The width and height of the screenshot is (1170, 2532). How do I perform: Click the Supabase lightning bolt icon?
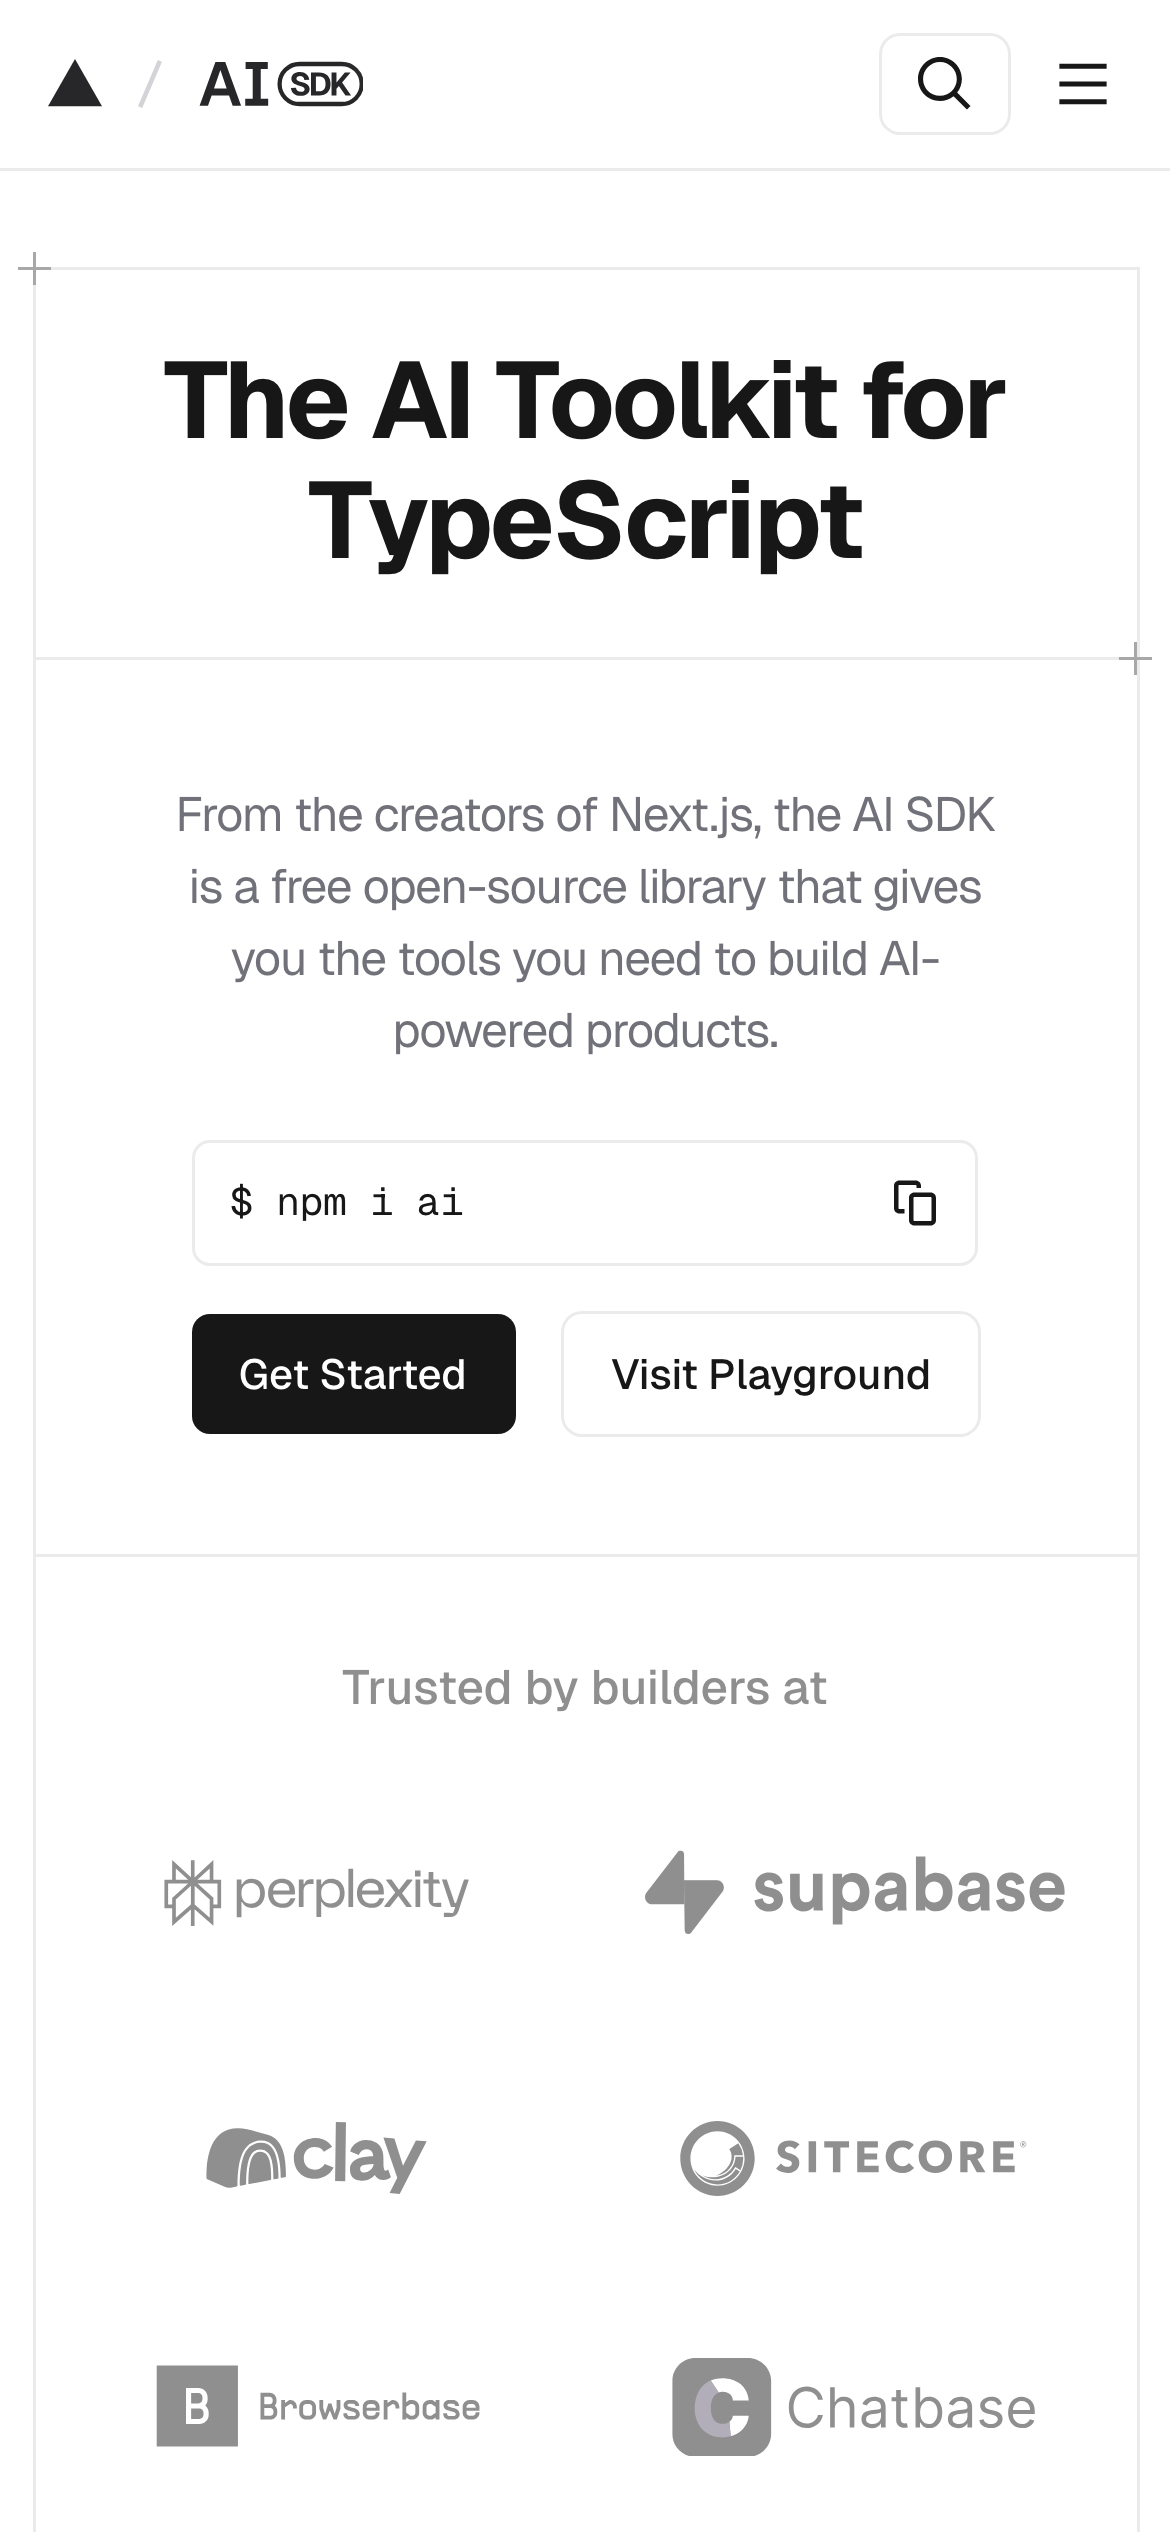coord(684,1891)
